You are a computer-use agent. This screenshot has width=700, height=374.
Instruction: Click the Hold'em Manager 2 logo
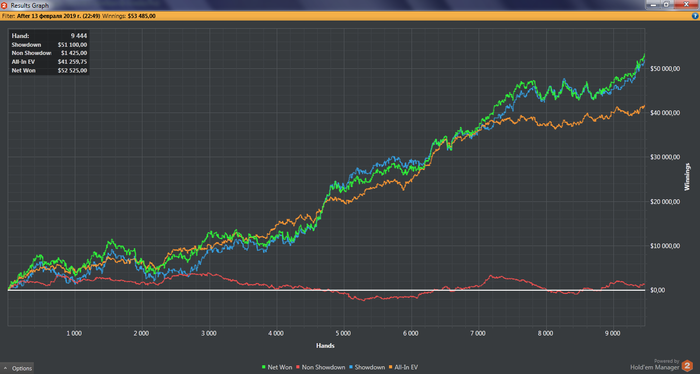pos(687,366)
